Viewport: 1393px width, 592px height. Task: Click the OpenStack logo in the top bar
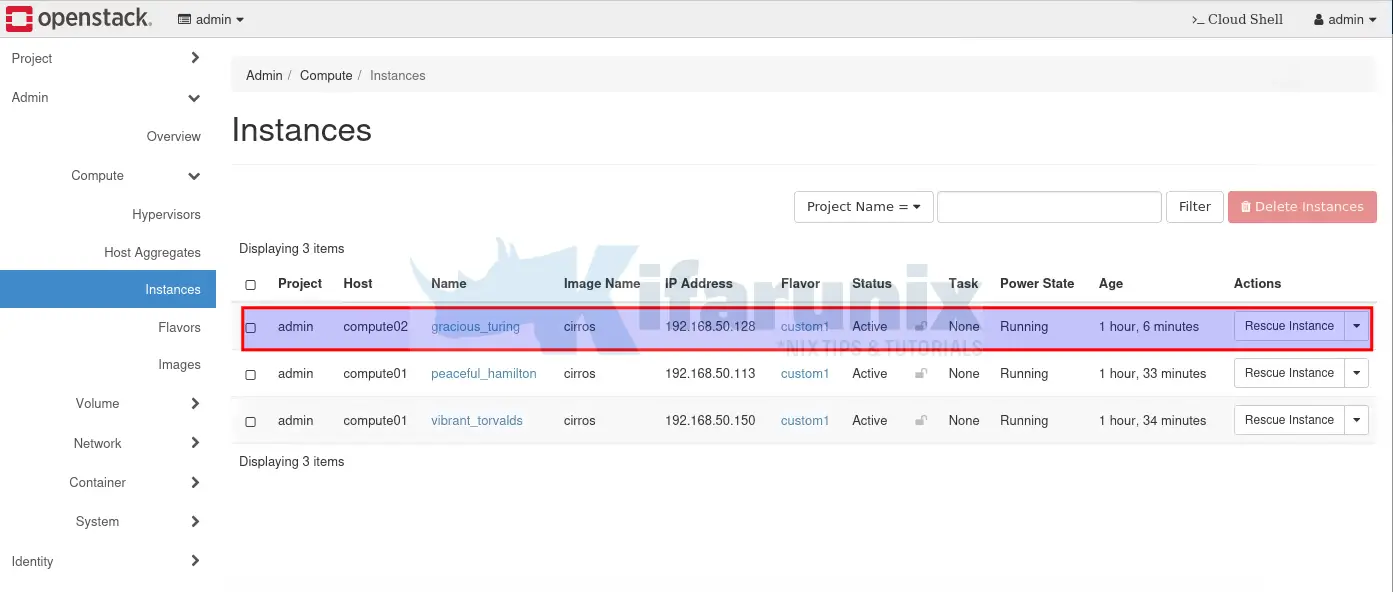click(x=80, y=18)
